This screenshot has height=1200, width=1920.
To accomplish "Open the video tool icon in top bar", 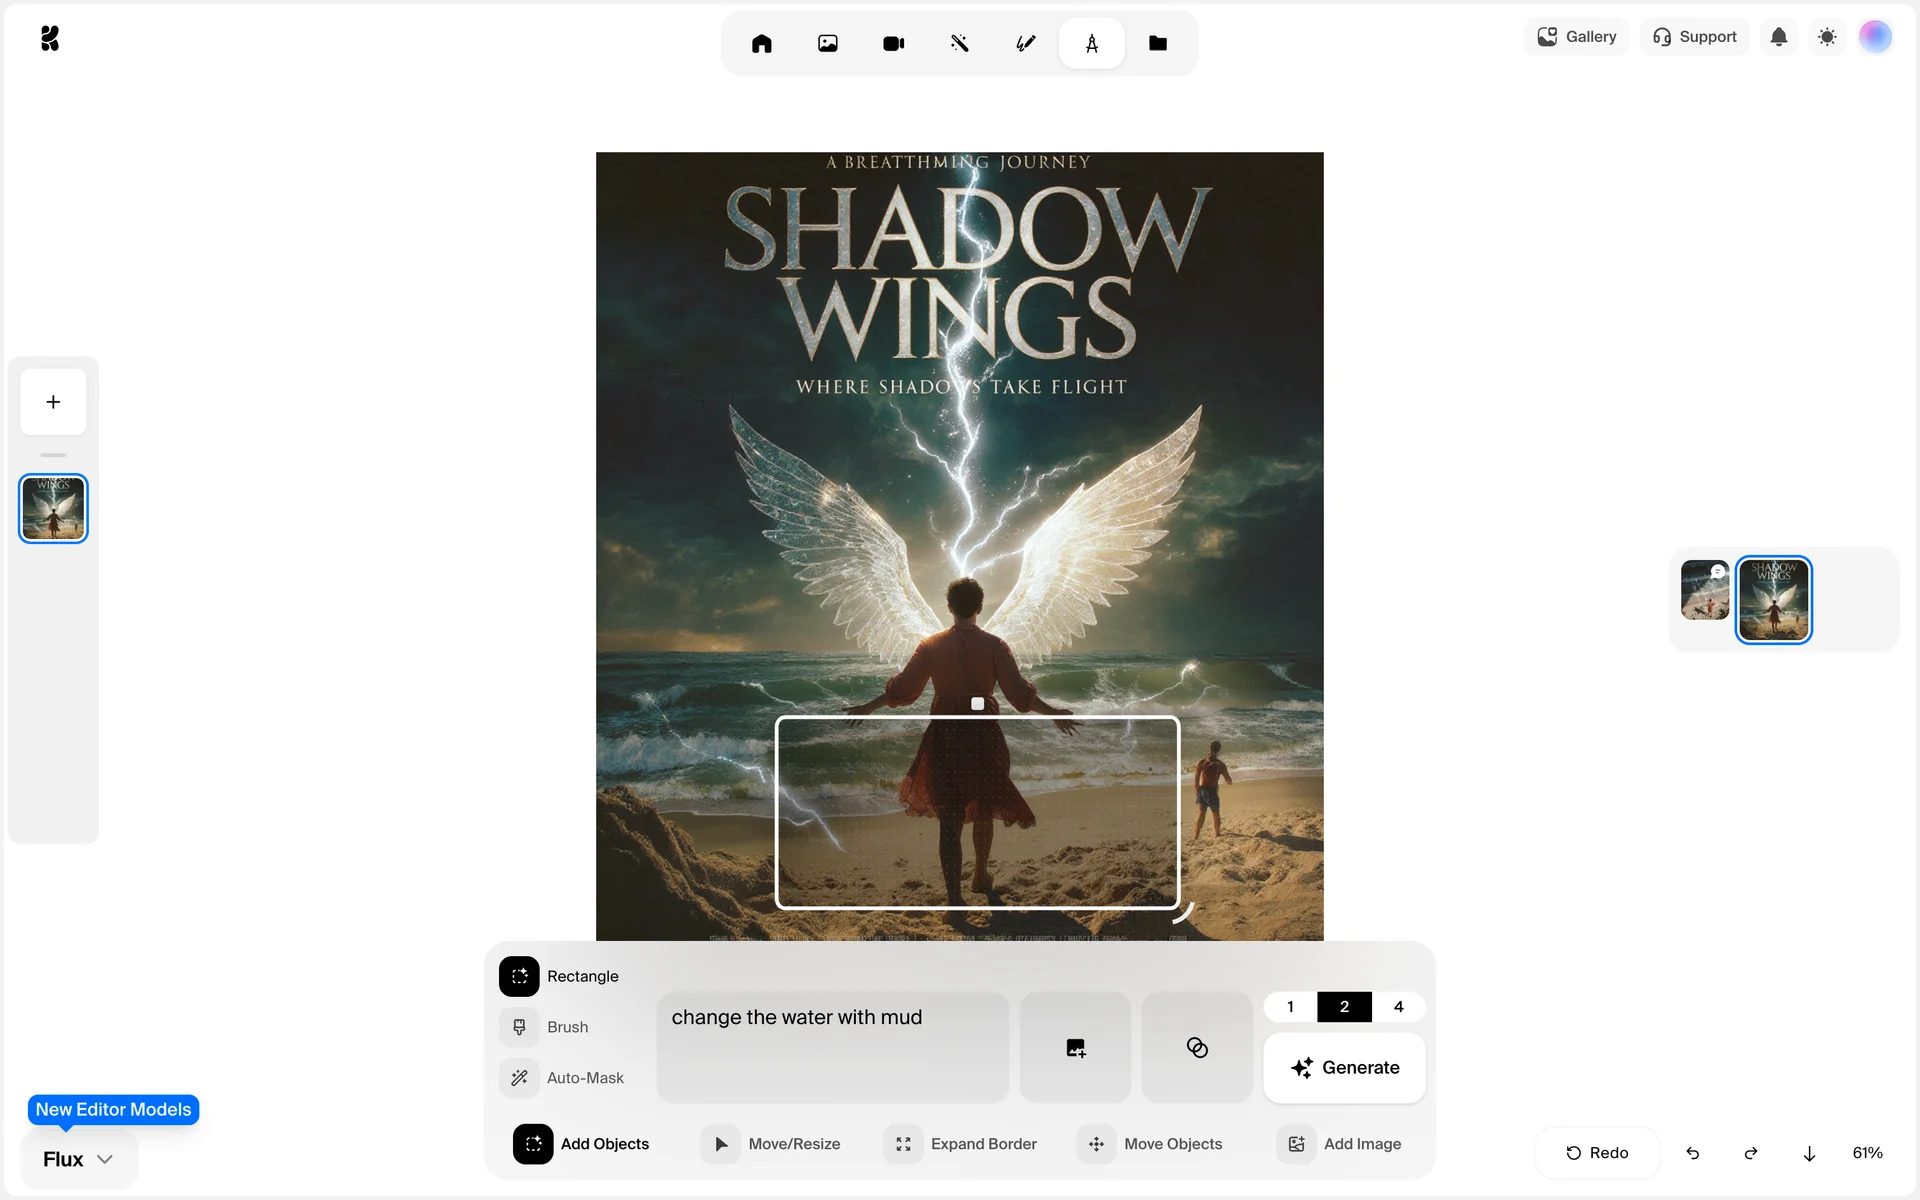I will coord(893,43).
